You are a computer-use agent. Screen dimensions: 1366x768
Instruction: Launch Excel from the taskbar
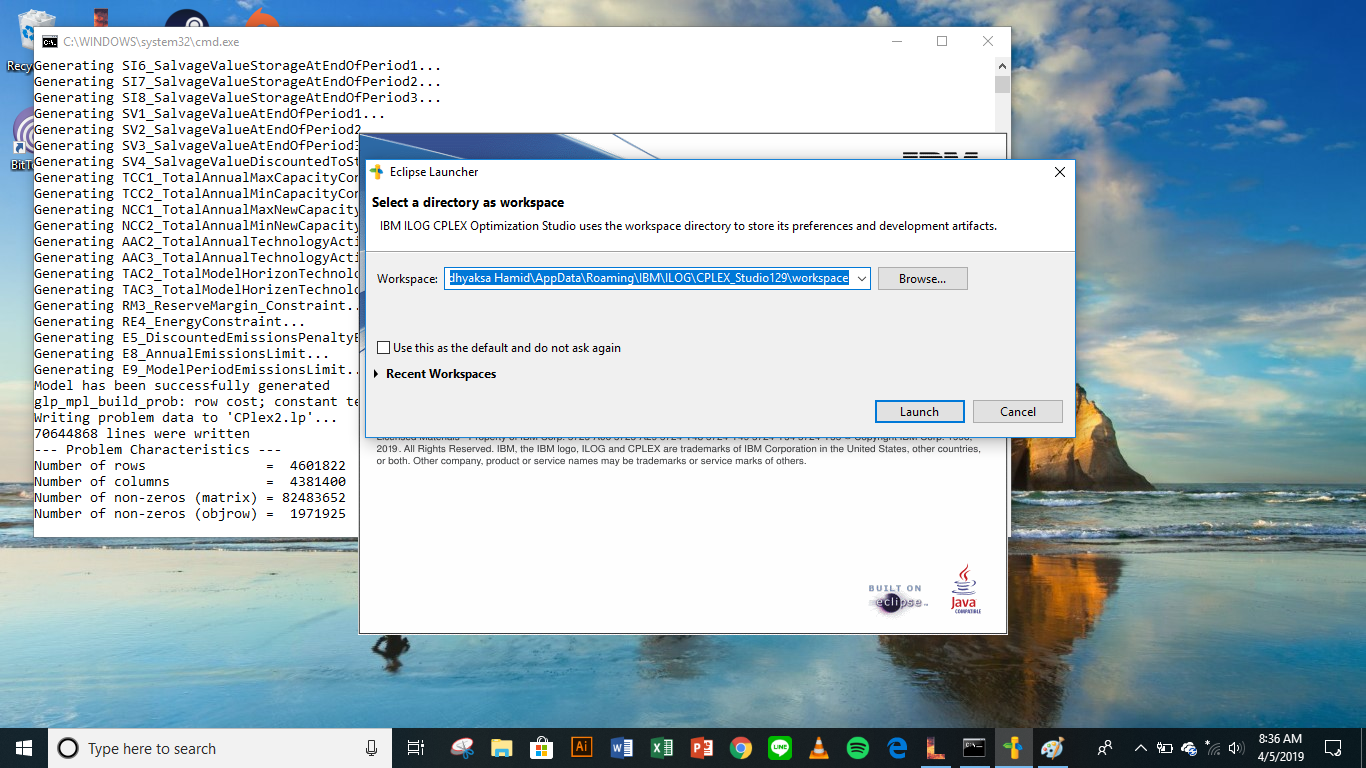[x=661, y=748]
